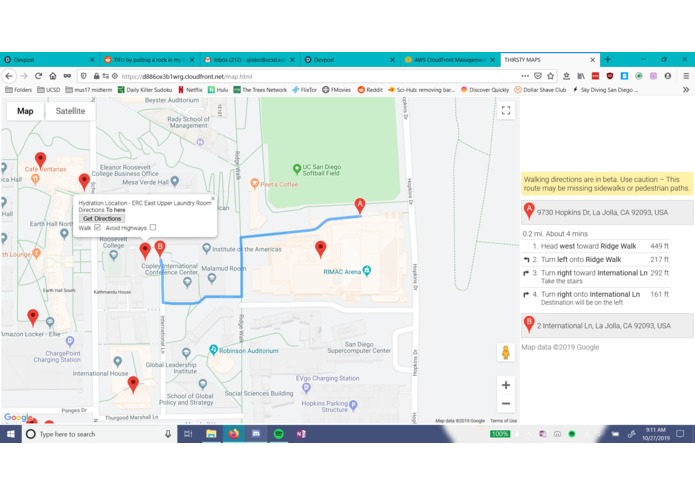
Task: Bookmark this page with the star icon
Action: click(x=551, y=76)
